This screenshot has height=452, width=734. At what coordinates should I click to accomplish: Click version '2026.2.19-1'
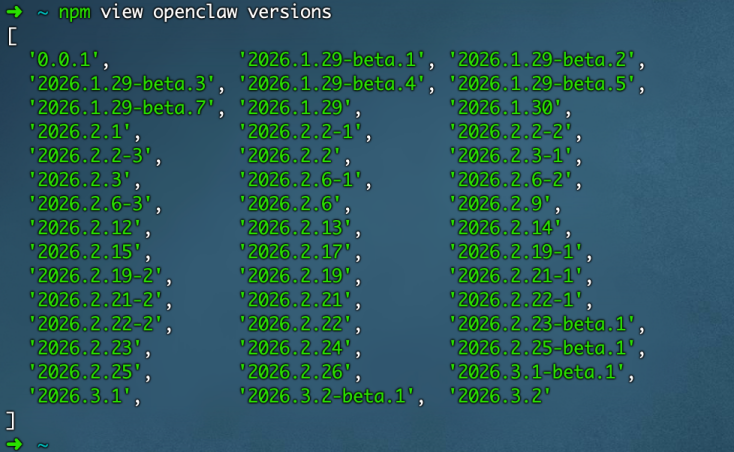click(x=515, y=252)
